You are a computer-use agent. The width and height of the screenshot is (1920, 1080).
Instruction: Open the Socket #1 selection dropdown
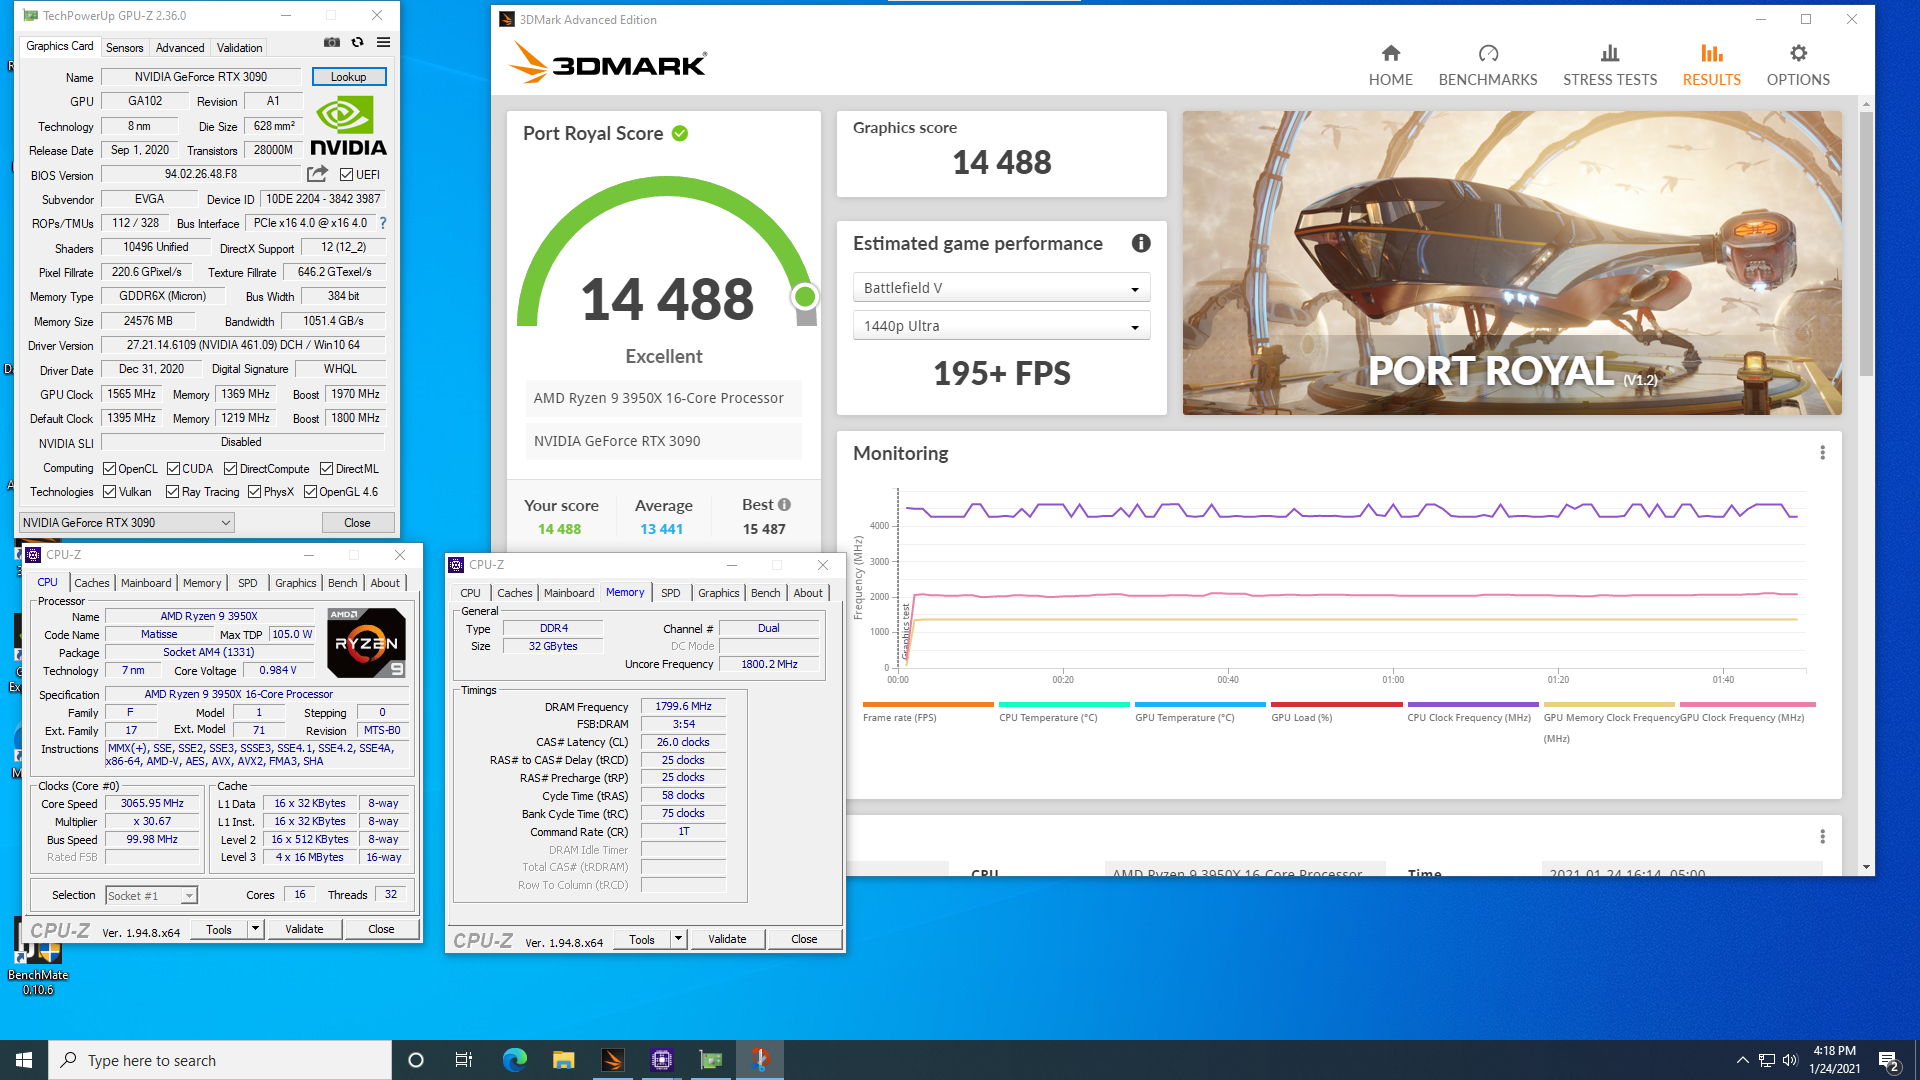(151, 896)
